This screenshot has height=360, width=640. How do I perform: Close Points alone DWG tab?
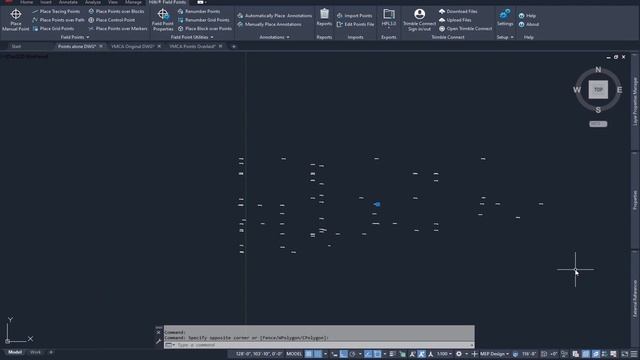101,47
